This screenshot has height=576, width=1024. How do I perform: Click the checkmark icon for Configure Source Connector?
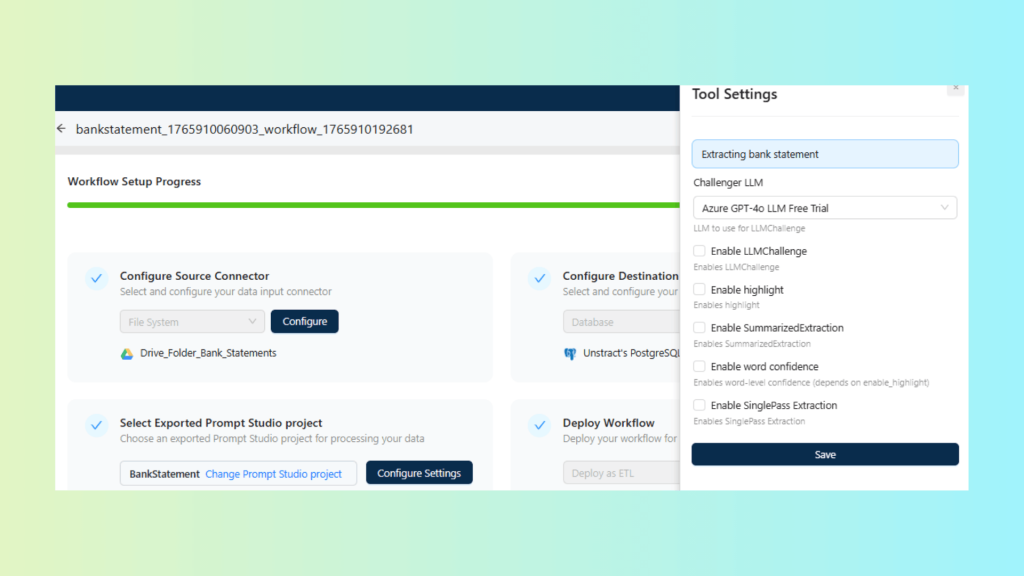coord(96,278)
